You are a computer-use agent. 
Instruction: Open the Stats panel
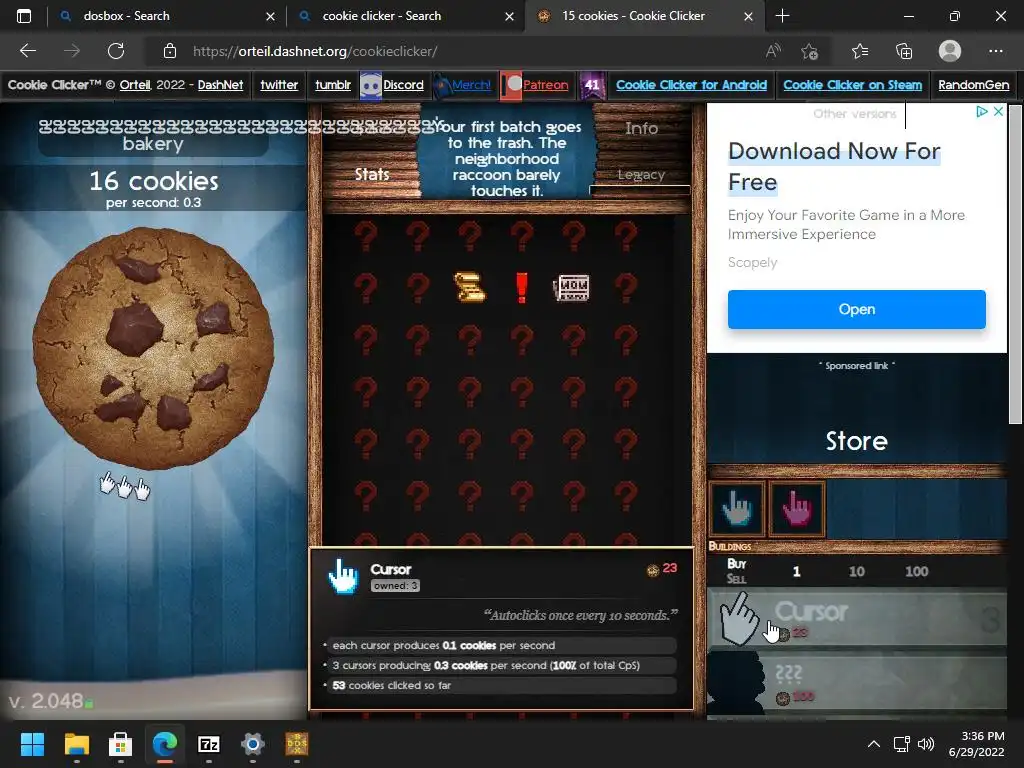(x=372, y=174)
